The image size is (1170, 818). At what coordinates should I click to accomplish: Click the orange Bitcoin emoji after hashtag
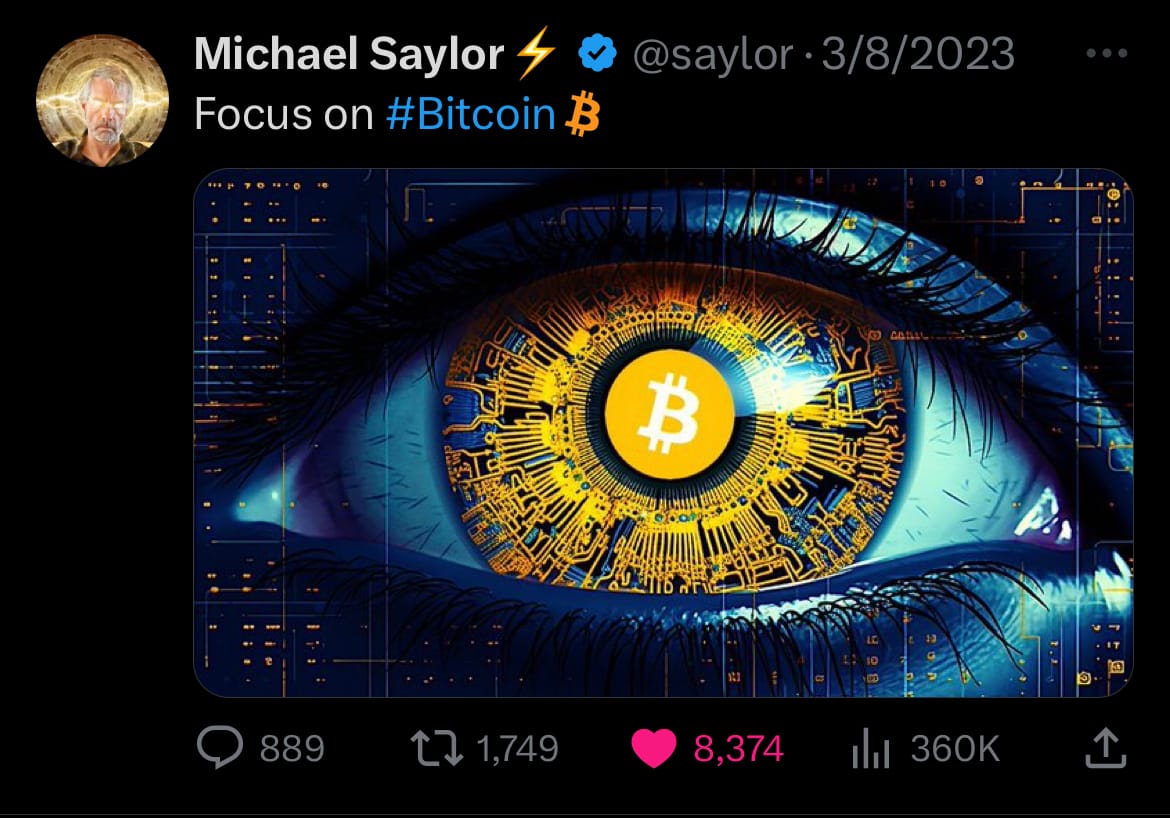582,114
